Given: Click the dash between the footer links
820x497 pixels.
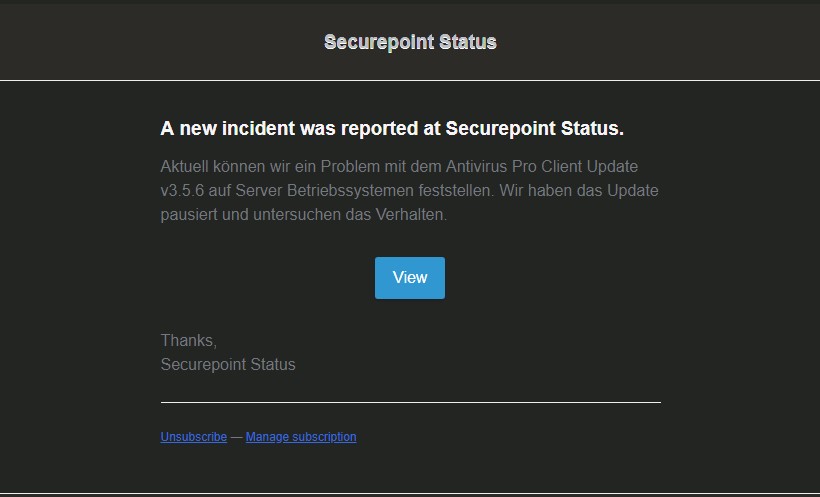Looking at the screenshot, I should point(236,437).
